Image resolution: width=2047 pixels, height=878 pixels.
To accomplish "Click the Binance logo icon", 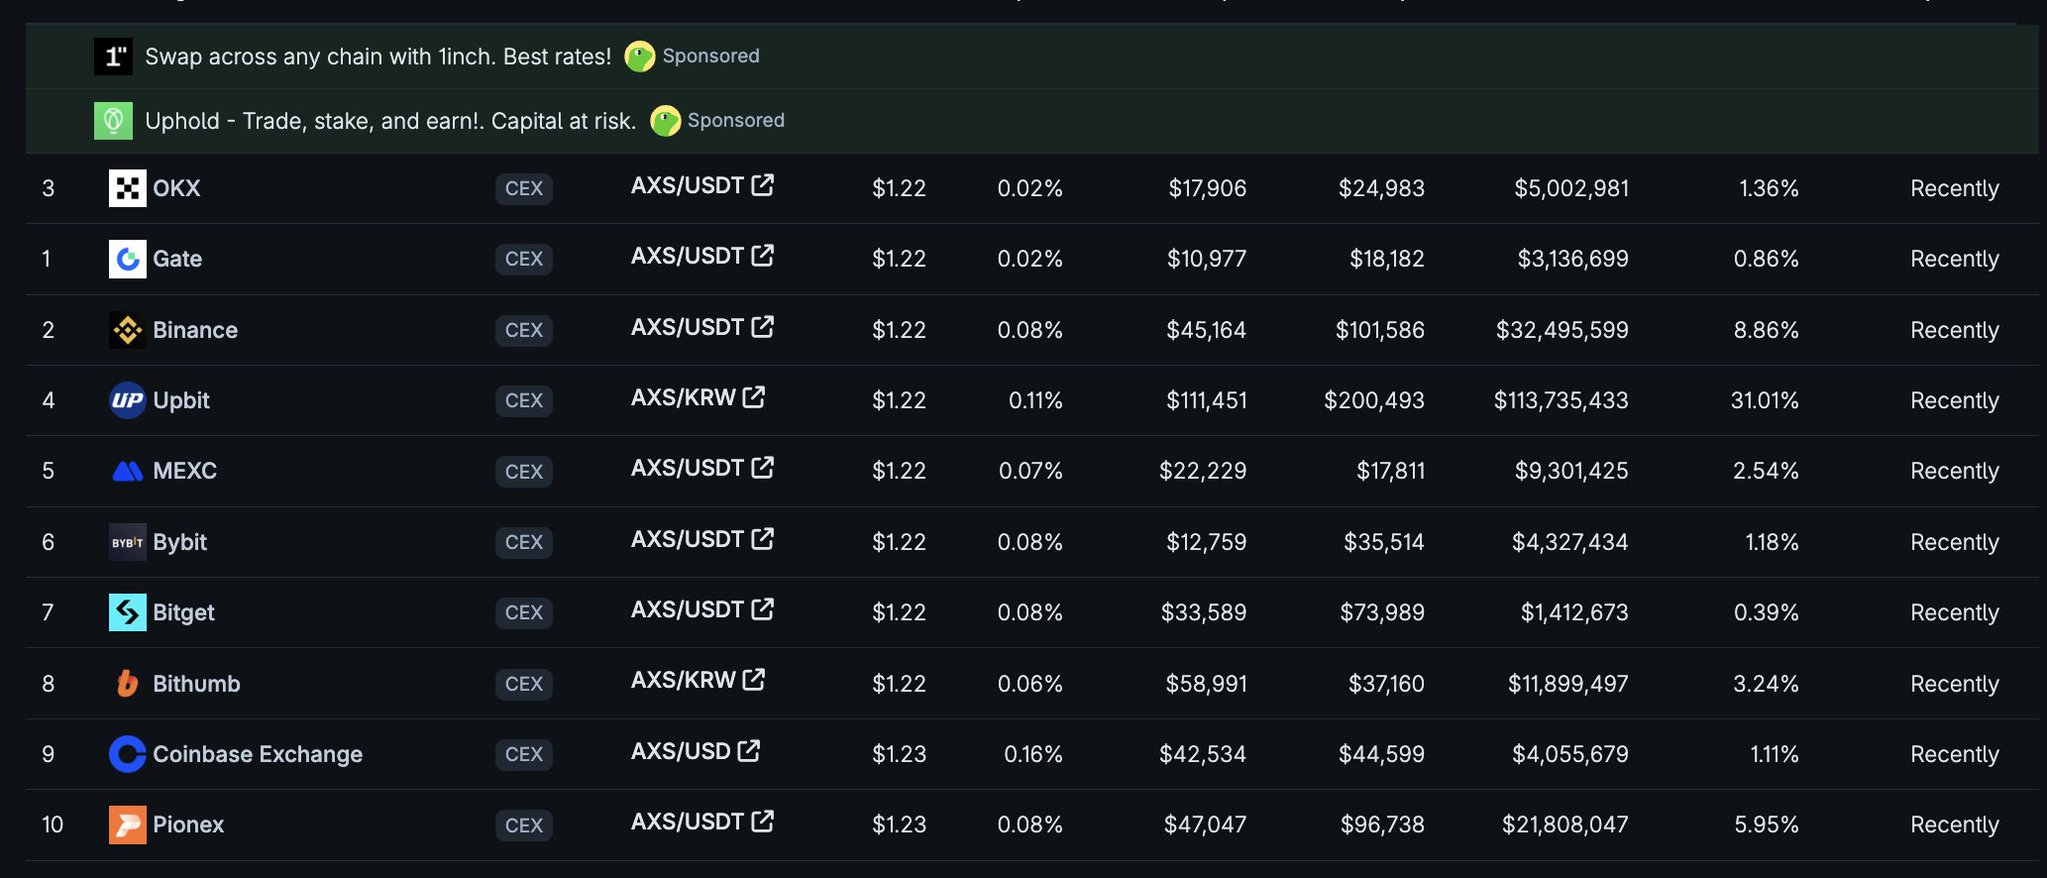I will [127, 330].
